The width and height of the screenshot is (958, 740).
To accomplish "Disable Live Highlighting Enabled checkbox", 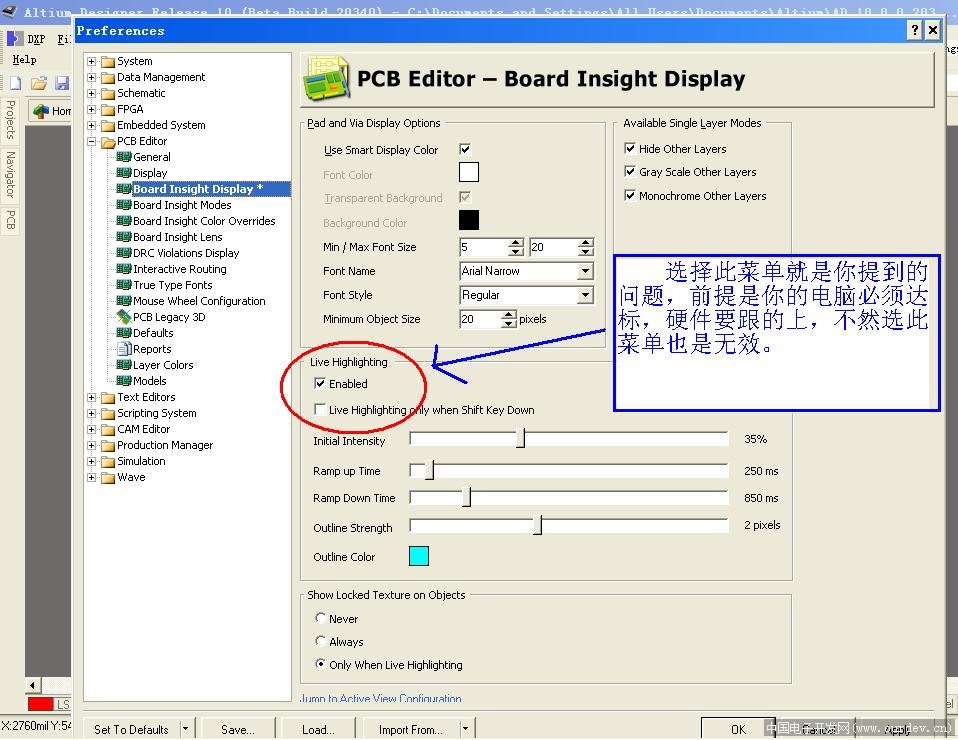I will pos(320,384).
